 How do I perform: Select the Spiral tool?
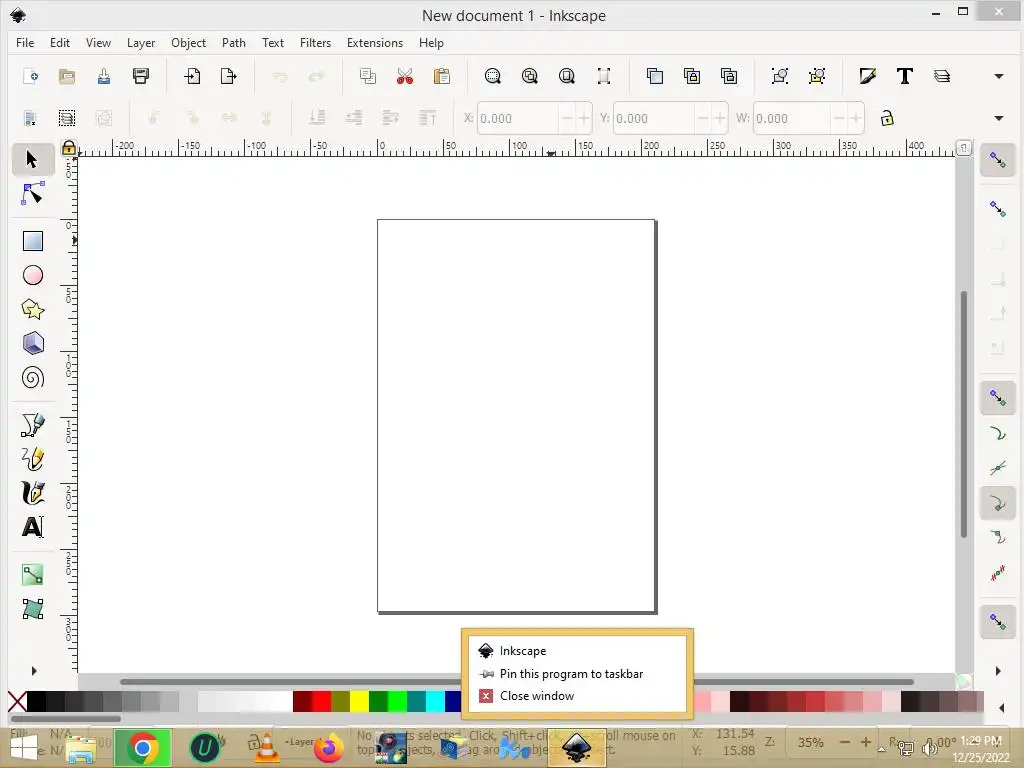click(33, 377)
